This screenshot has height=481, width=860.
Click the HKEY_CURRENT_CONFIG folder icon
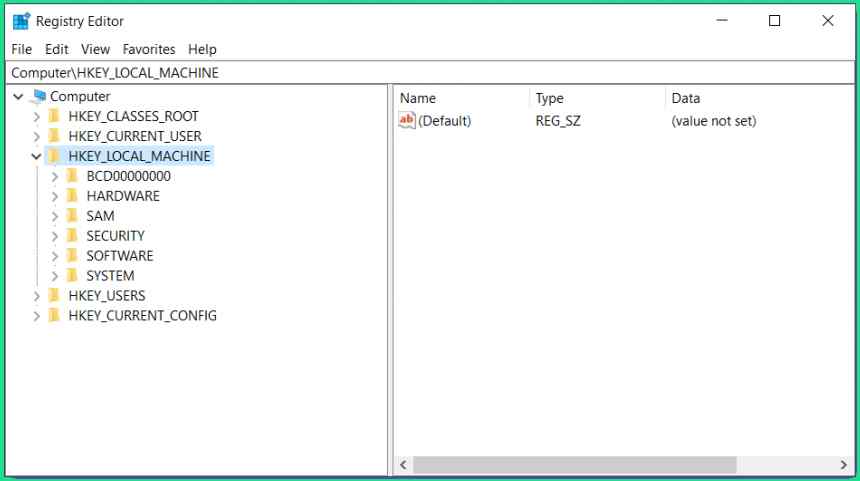[x=54, y=315]
